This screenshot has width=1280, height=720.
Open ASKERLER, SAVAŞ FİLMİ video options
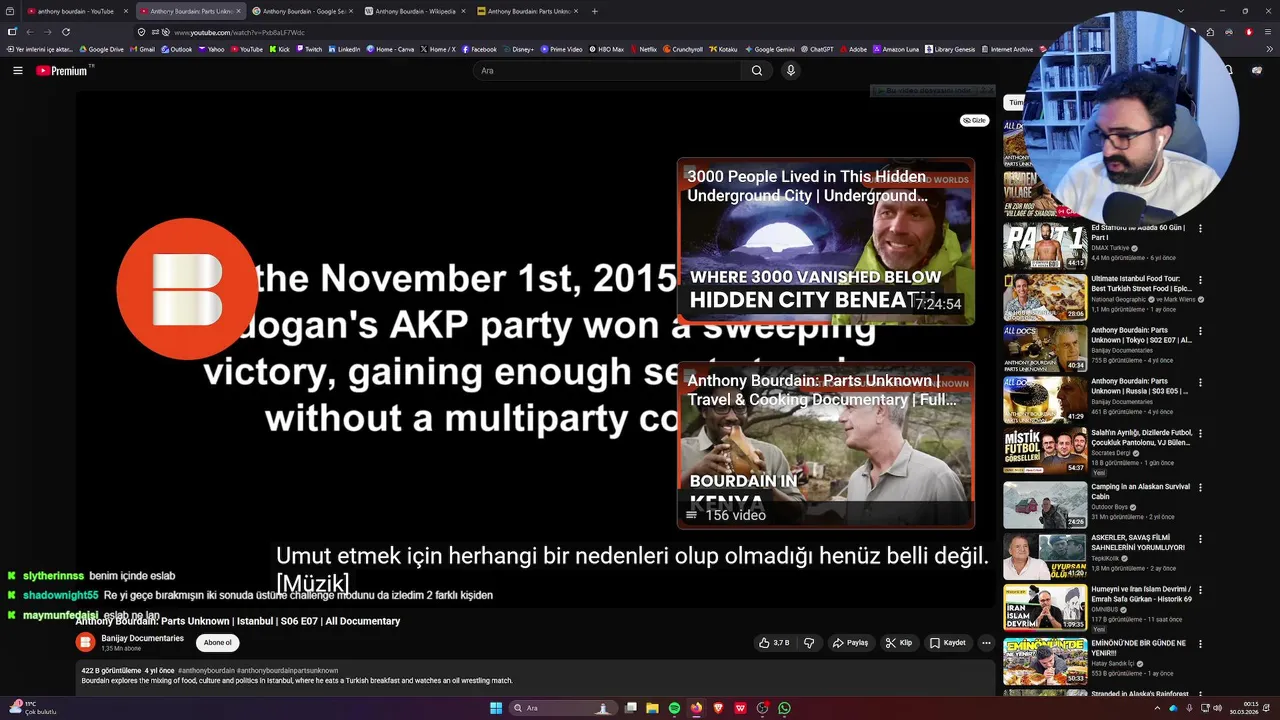pyautogui.click(x=1200, y=538)
